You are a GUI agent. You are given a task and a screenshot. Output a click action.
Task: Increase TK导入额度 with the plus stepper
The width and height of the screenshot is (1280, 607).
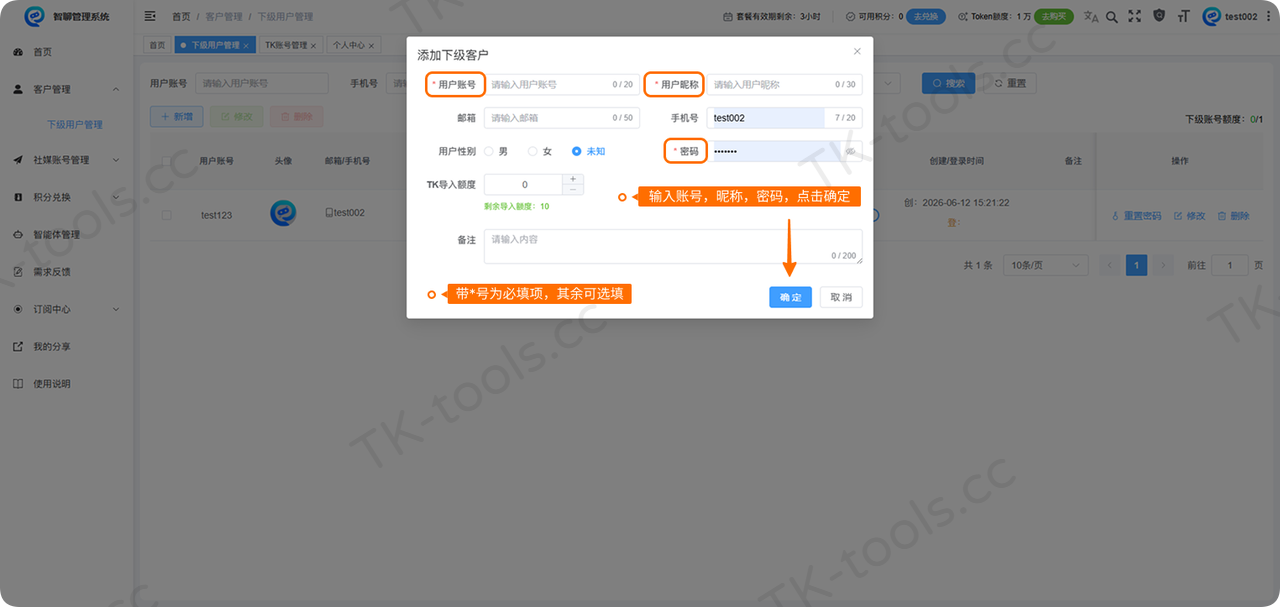click(573, 180)
